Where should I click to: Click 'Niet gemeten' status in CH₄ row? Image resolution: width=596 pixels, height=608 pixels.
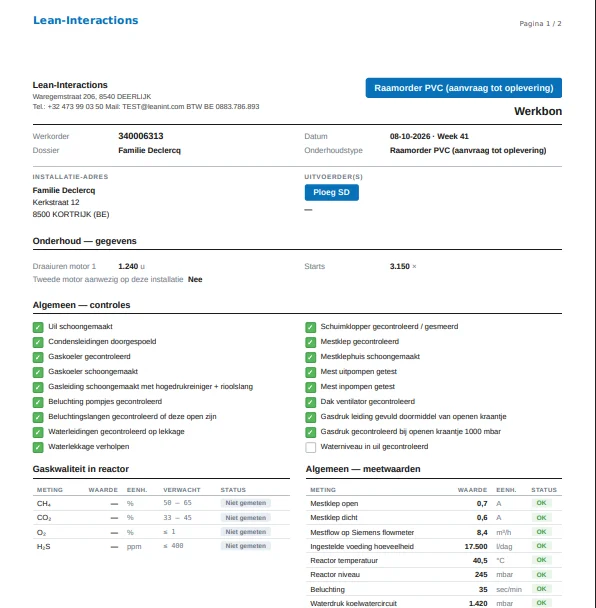(x=246, y=503)
